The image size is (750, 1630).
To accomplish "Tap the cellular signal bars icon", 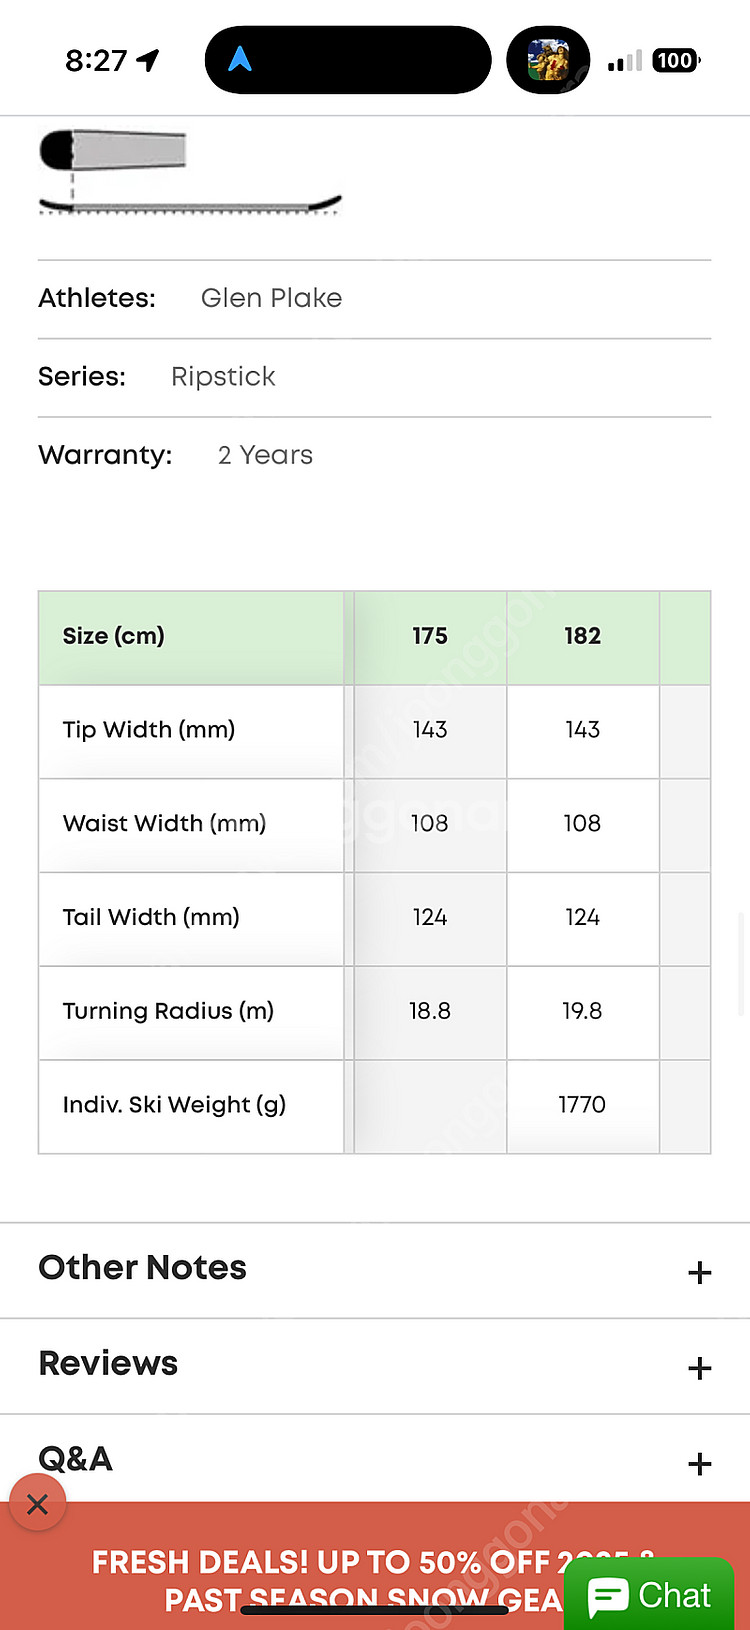I will [x=625, y=62].
